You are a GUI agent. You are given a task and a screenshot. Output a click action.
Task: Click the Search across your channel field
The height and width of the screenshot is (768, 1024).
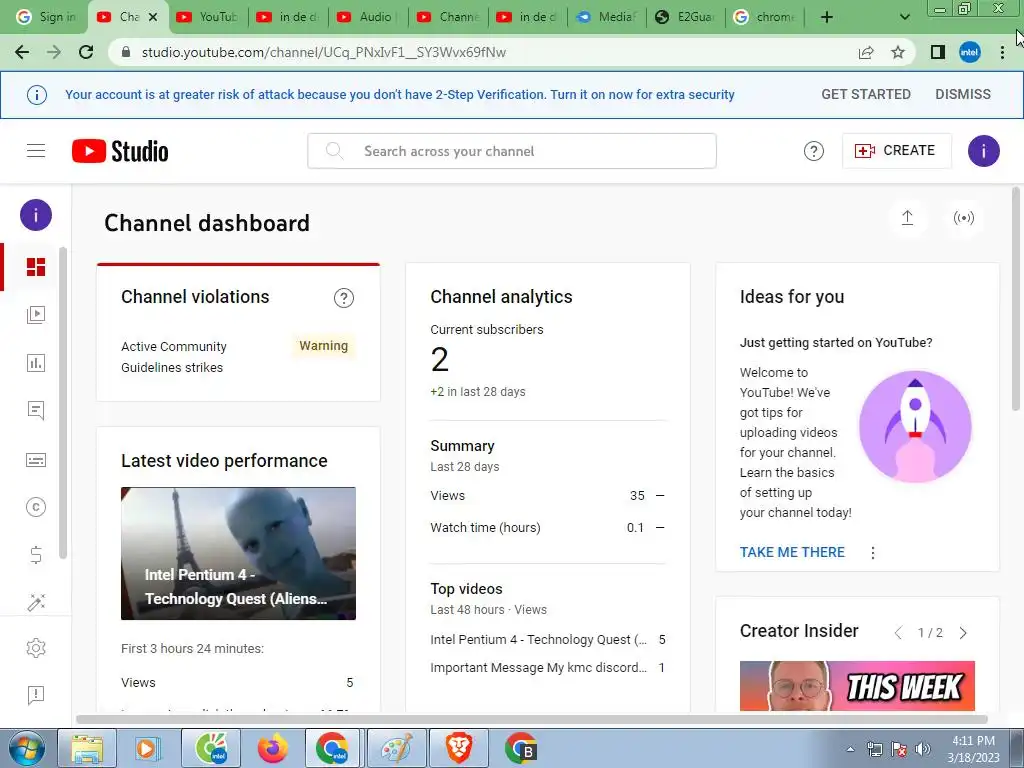point(512,151)
